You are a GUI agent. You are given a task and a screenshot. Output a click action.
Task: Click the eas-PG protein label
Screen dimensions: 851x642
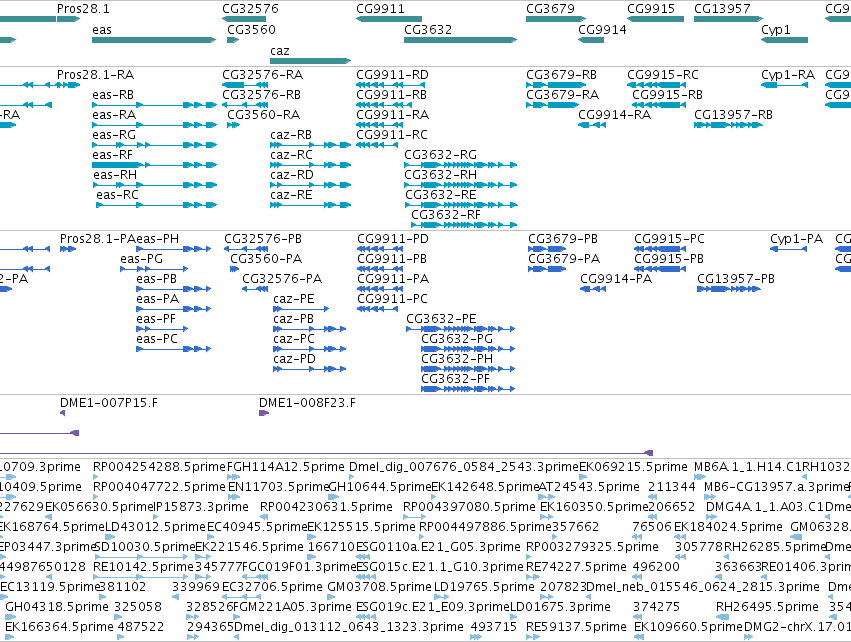point(142,259)
